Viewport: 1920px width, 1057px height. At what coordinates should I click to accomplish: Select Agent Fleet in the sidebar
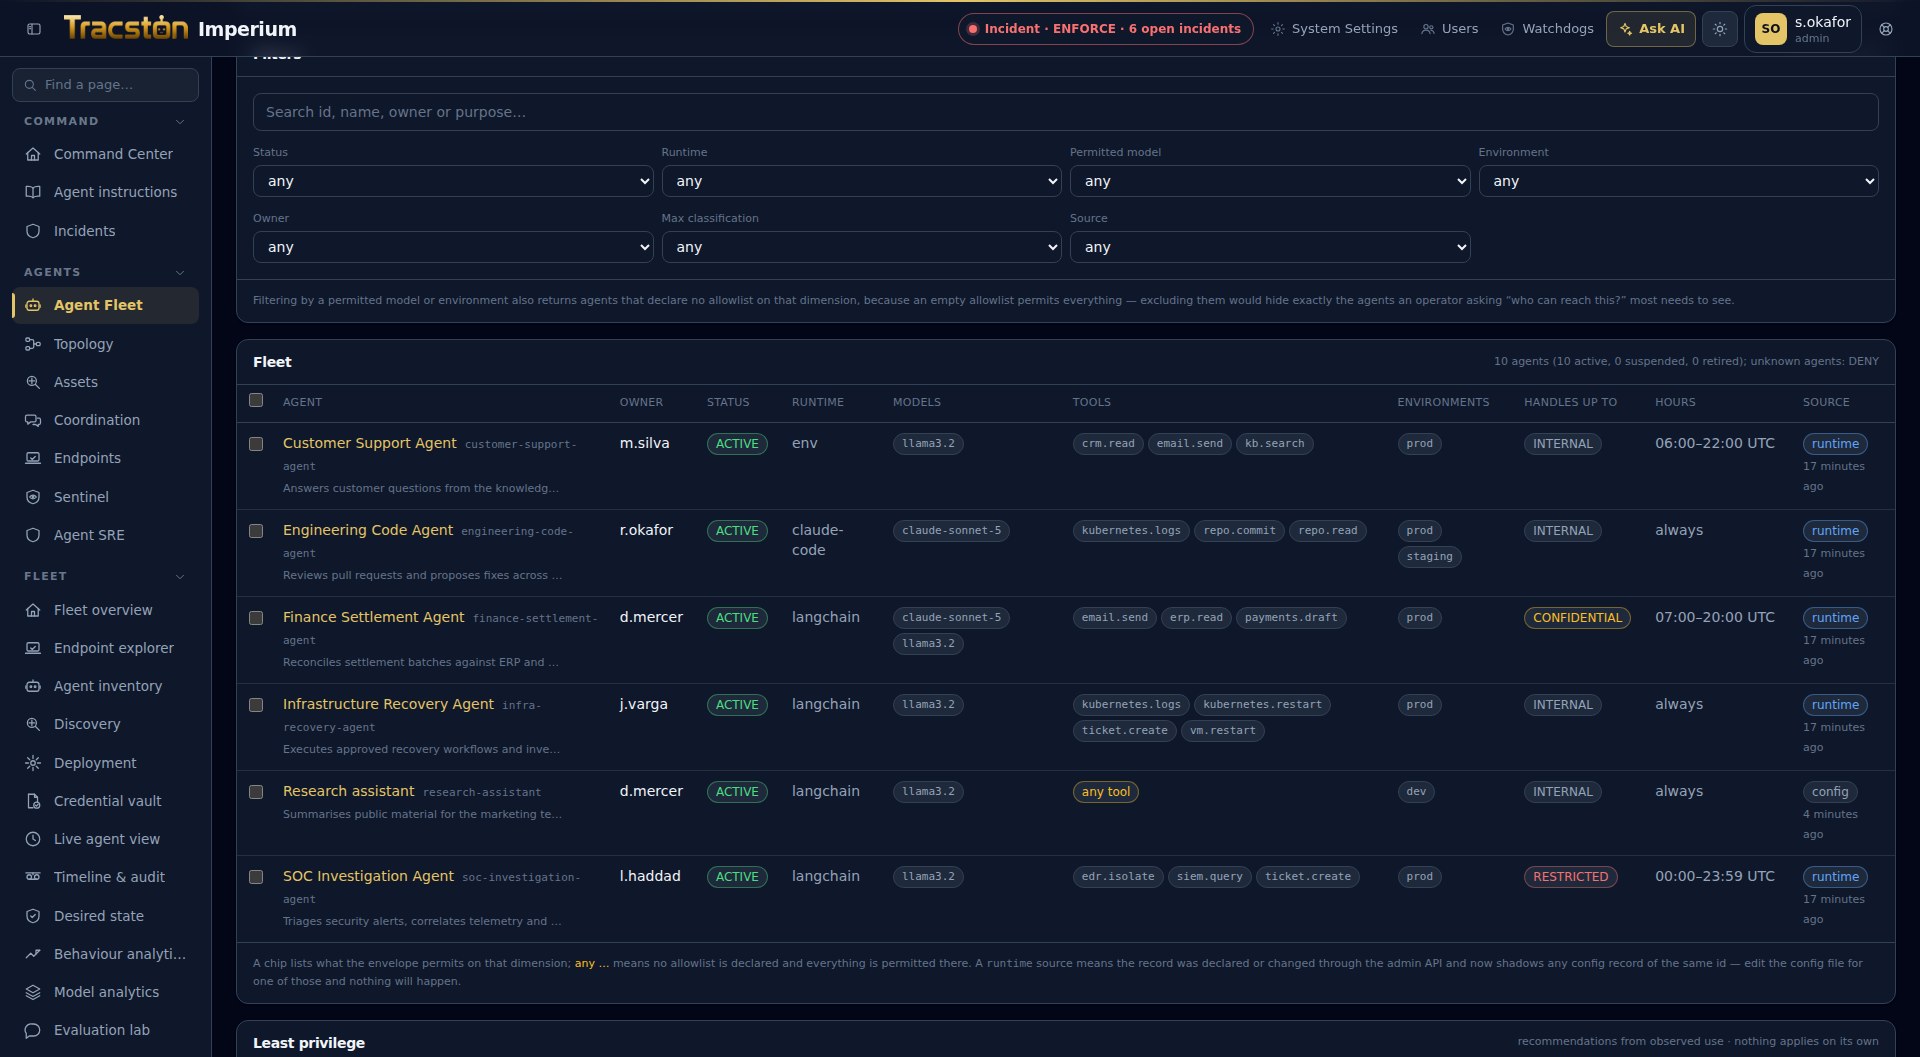point(105,305)
